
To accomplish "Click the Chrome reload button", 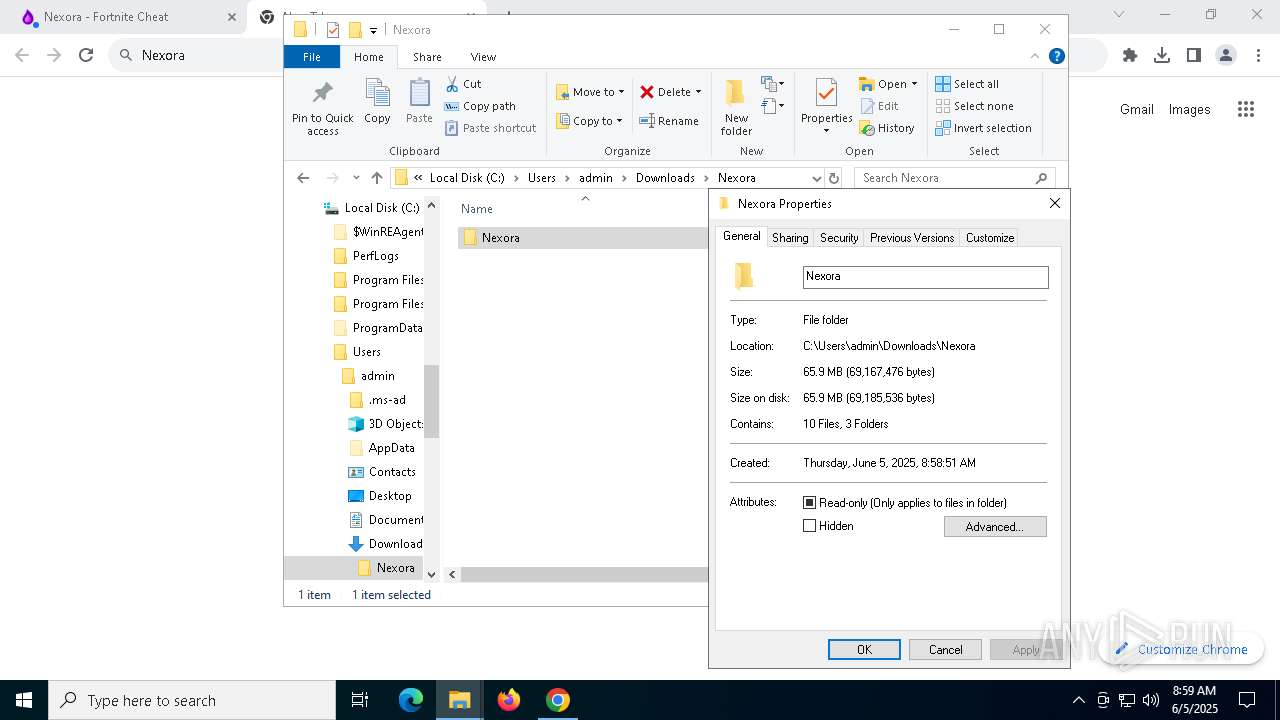I will click(86, 55).
